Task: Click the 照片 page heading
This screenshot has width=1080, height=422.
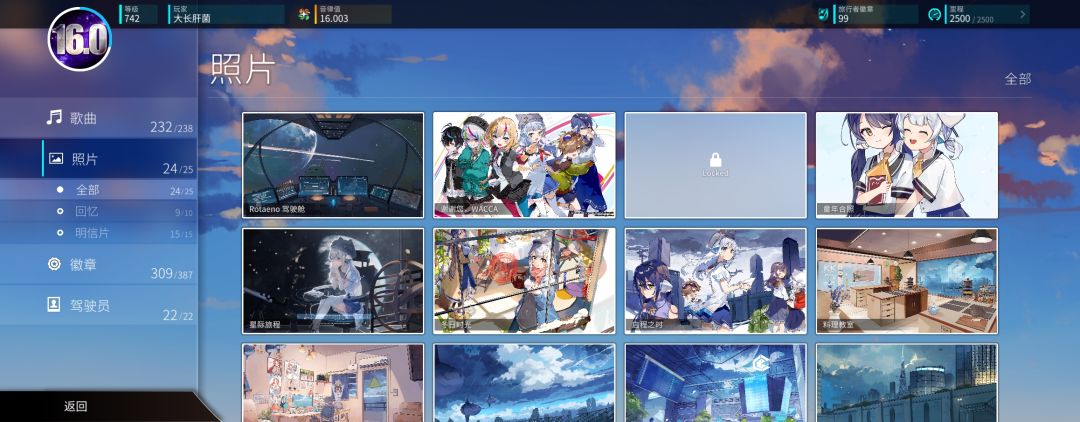Action: tap(242, 69)
